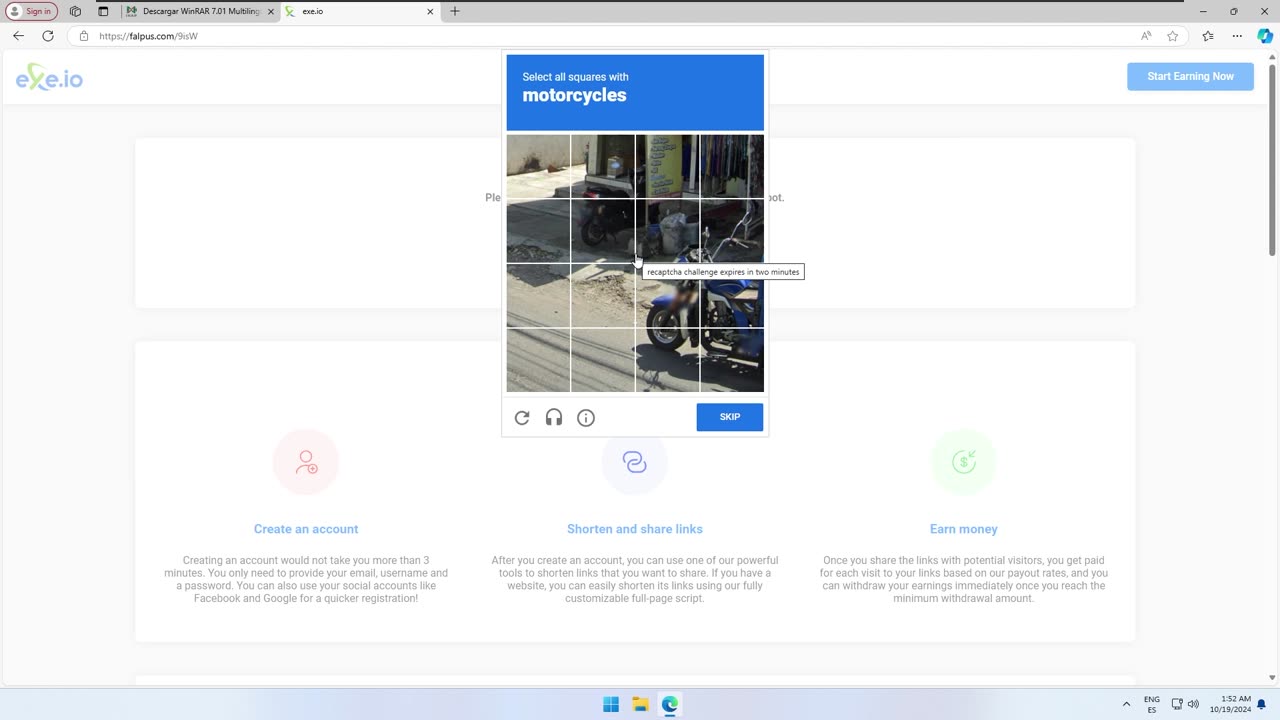Go back to the previous page

point(18,36)
